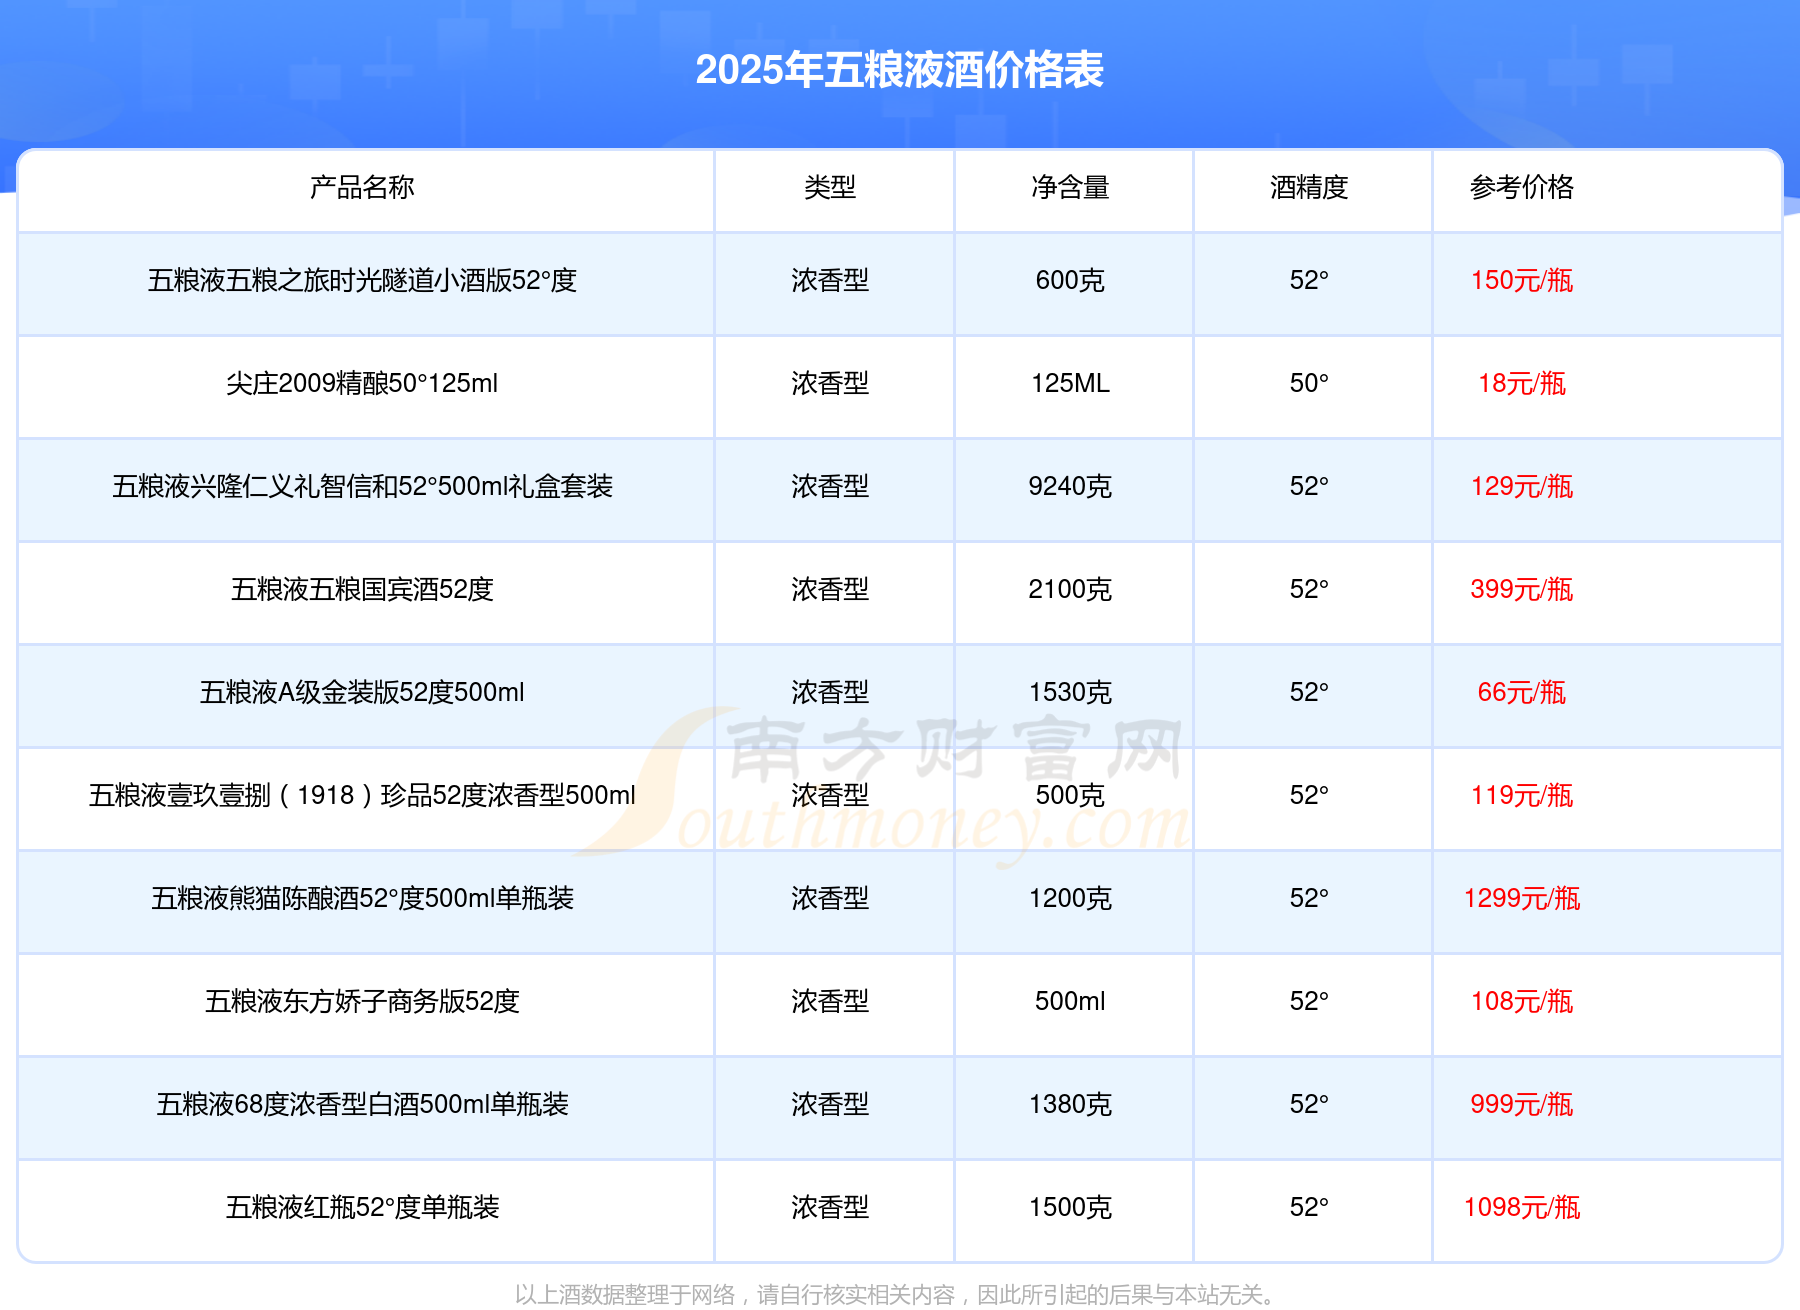Click the 399元/瓶 price
Screen dimensions: 1800x1310
[x=1522, y=589]
